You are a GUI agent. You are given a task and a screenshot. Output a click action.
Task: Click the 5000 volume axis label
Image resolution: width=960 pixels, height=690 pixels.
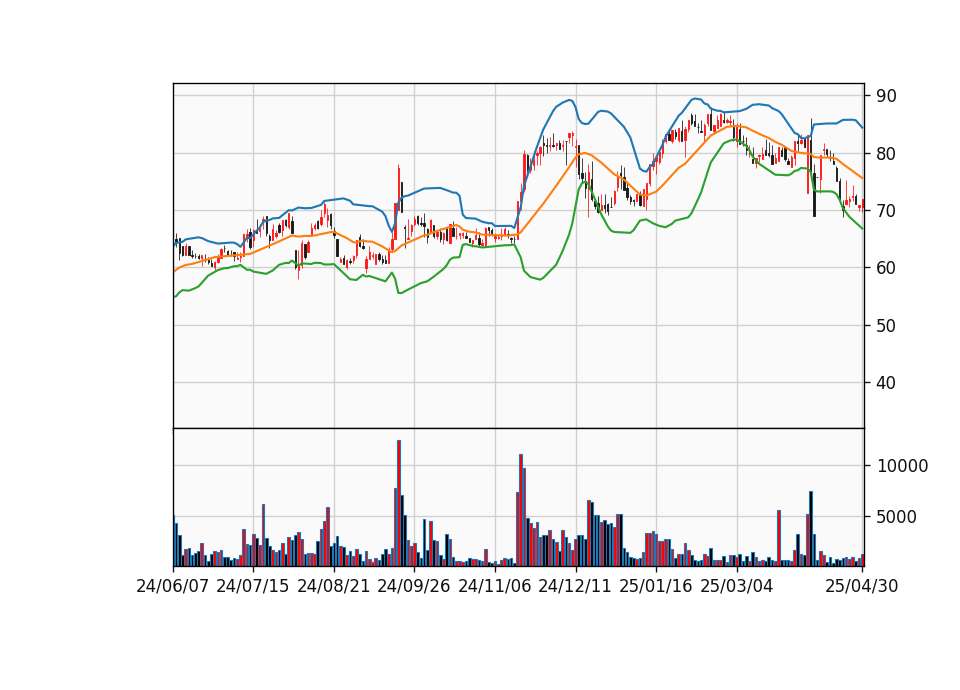click(x=897, y=517)
